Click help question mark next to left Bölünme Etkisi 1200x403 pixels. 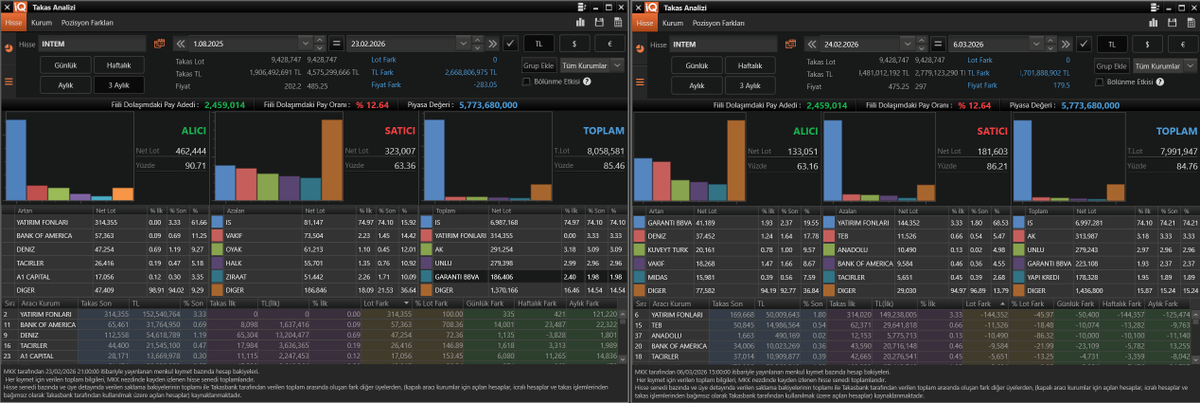tap(587, 81)
